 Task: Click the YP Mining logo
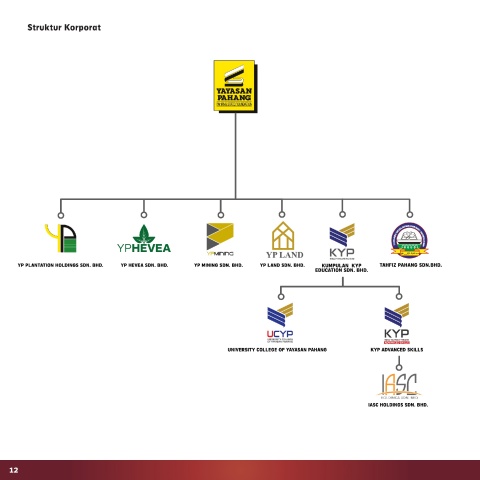pyautogui.click(x=220, y=239)
